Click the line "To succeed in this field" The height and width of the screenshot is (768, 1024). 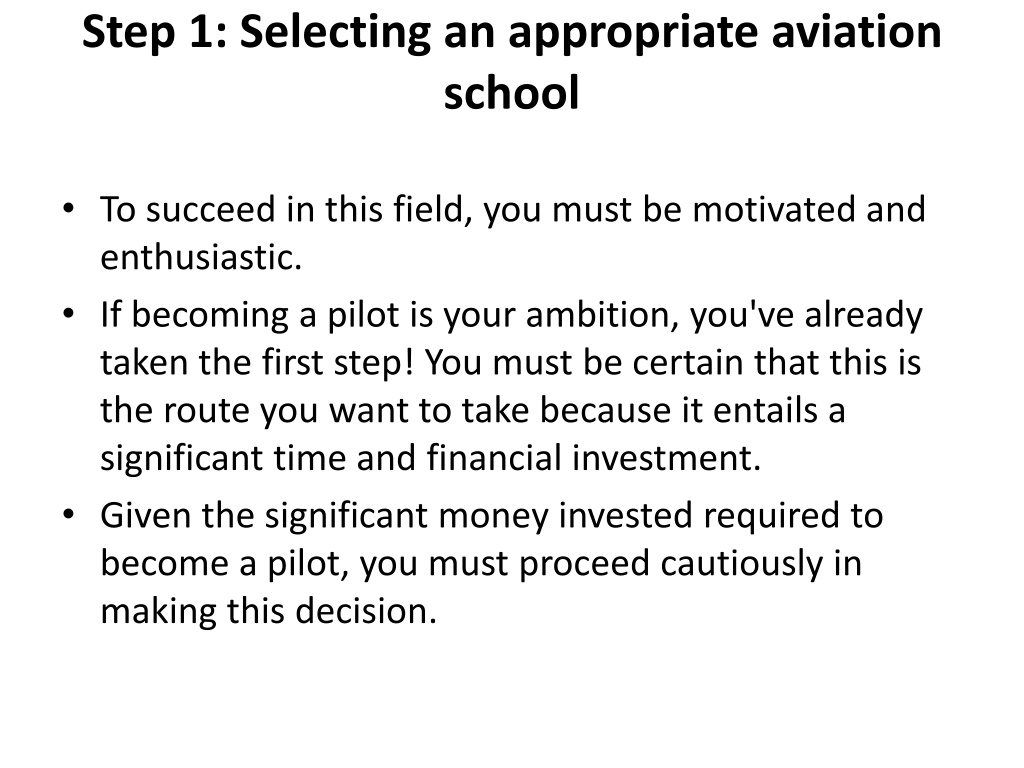pyautogui.click(x=513, y=210)
